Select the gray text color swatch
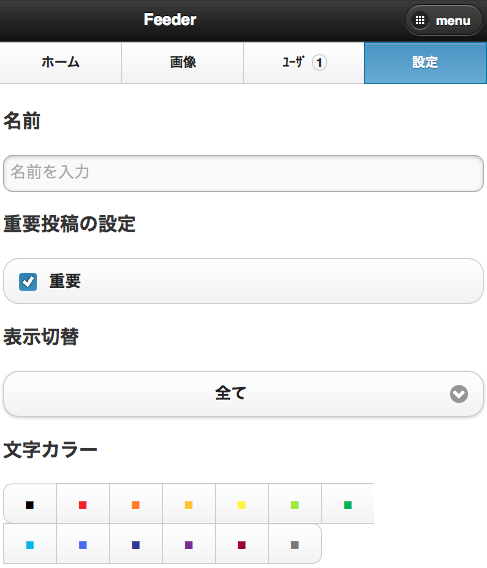 point(295,544)
